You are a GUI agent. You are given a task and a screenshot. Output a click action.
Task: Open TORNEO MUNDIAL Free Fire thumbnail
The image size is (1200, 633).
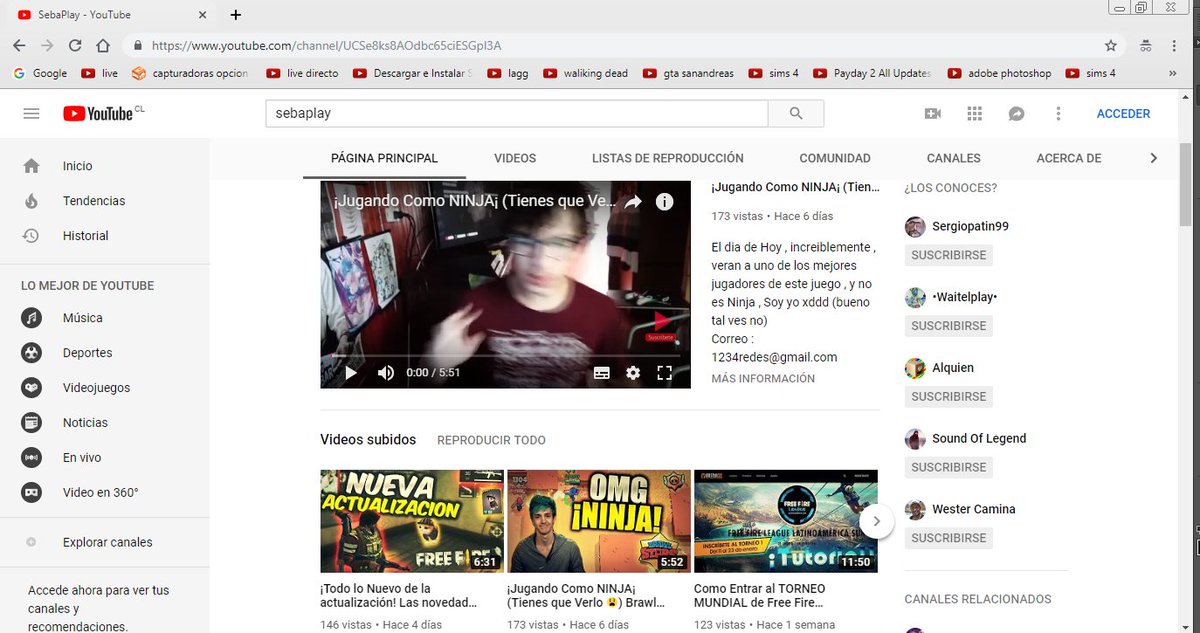pyautogui.click(x=786, y=521)
